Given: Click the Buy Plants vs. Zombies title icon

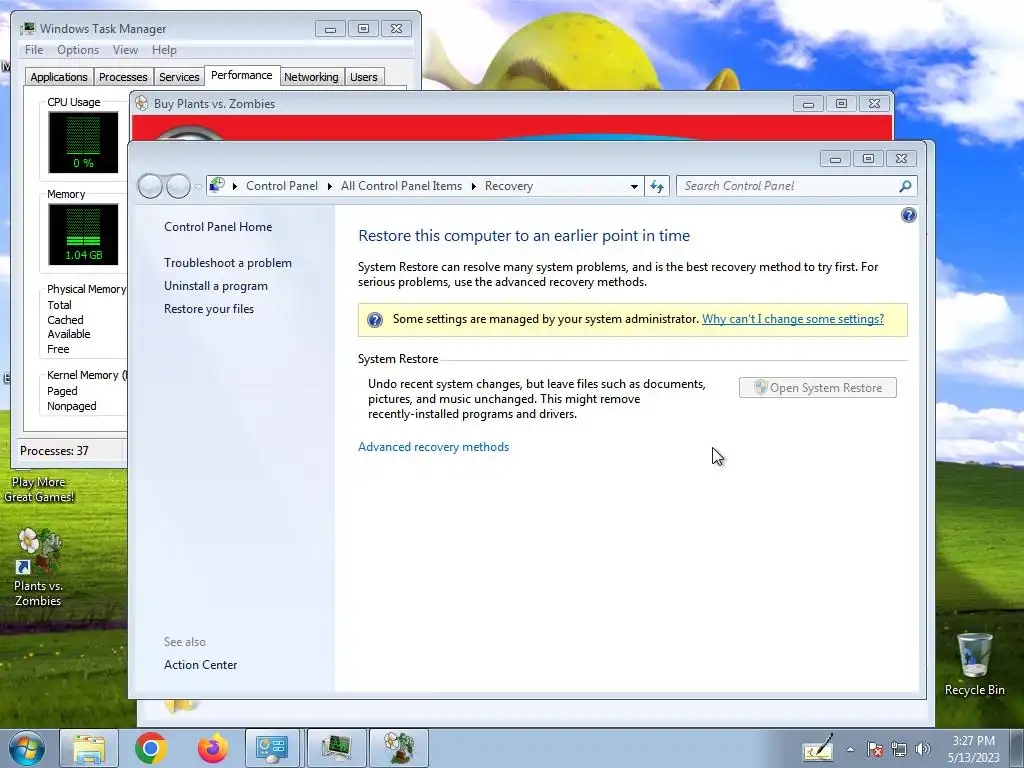Looking at the screenshot, I should (142, 103).
